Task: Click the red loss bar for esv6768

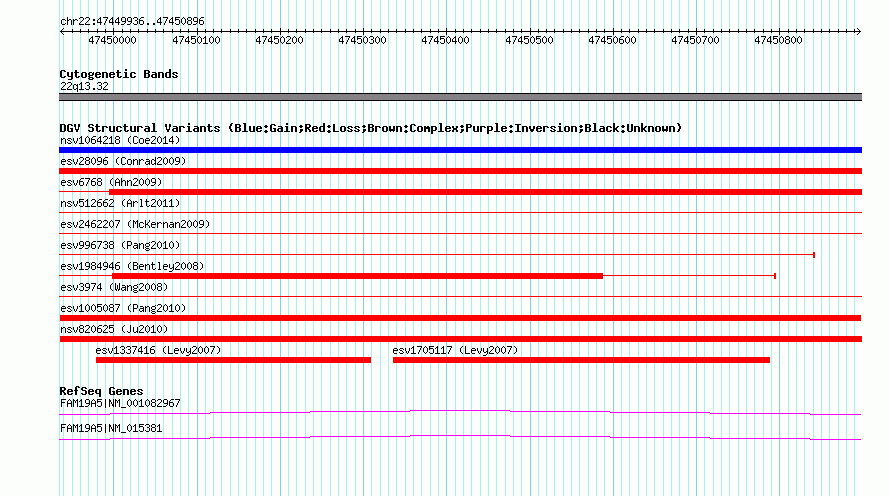Action: (485, 192)
